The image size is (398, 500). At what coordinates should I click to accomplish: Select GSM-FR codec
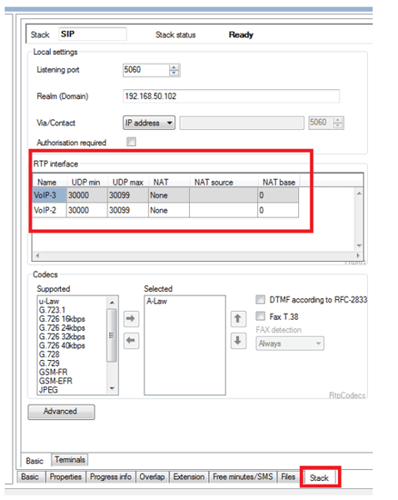[53, 372]
